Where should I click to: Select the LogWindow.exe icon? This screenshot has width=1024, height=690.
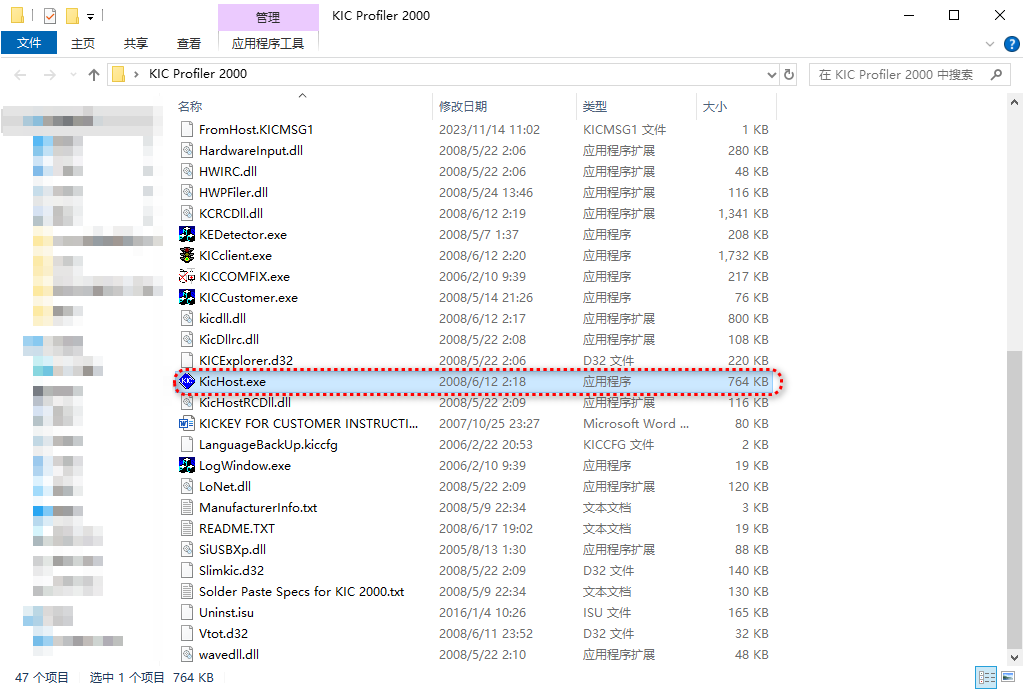186,465
